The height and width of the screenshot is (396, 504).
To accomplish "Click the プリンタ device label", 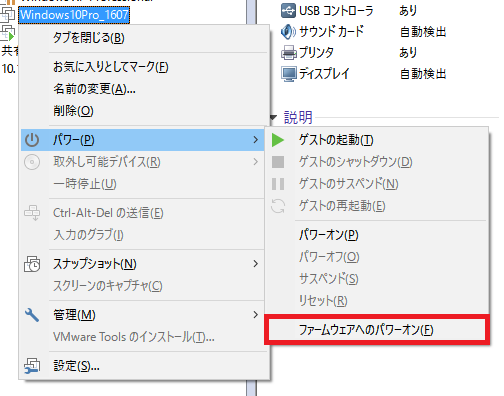I will click(316, 53).
